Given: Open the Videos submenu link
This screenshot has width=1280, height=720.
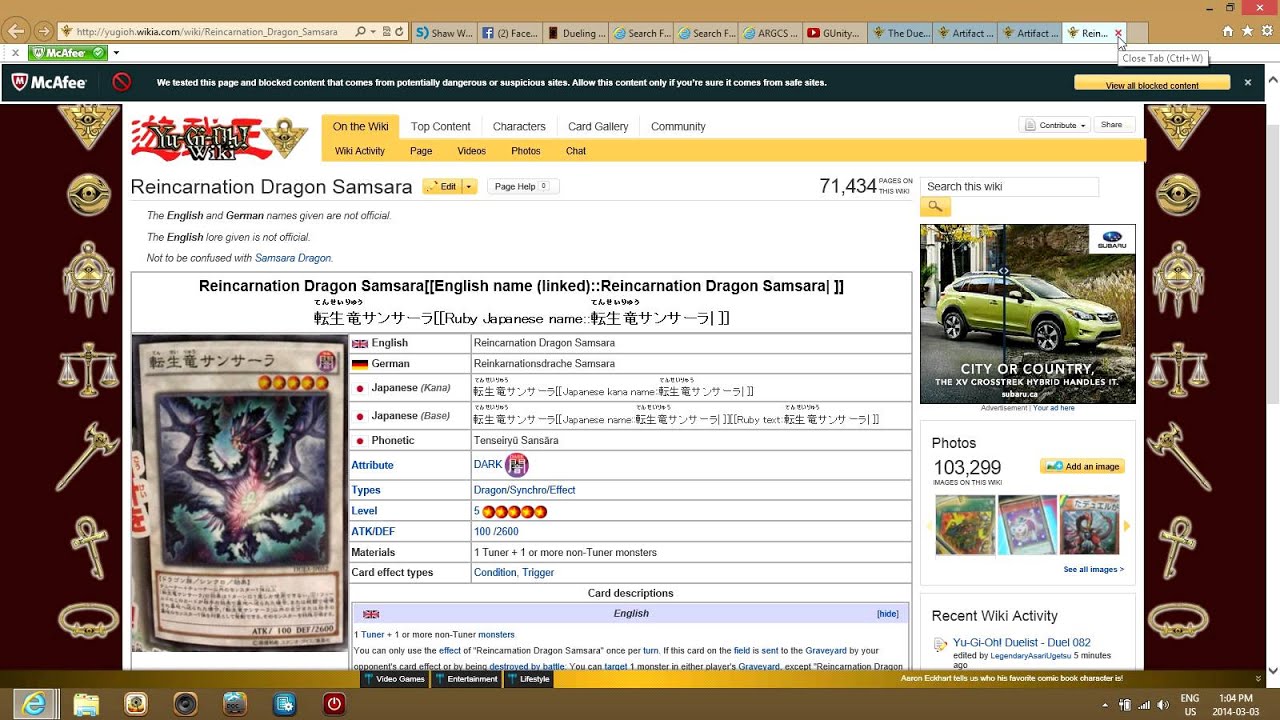Looking at the screenshot, I should point(472,151).
